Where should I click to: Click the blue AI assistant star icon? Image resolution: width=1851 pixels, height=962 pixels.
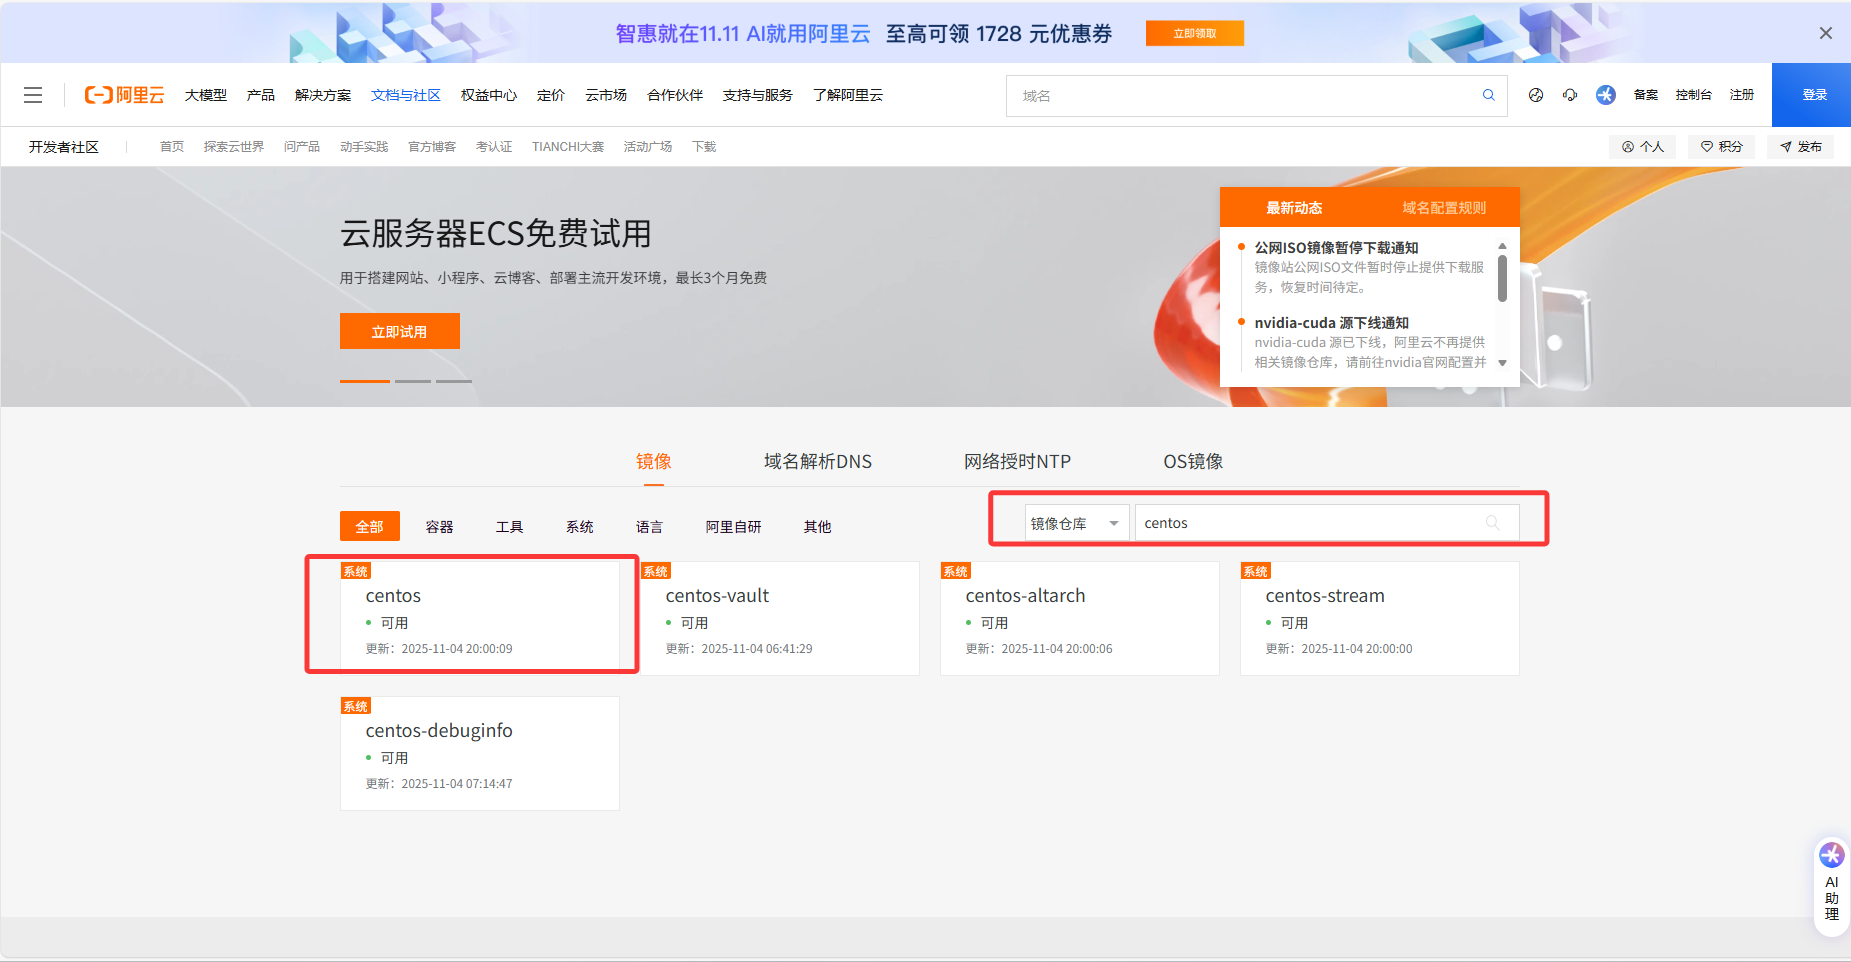1606,95
